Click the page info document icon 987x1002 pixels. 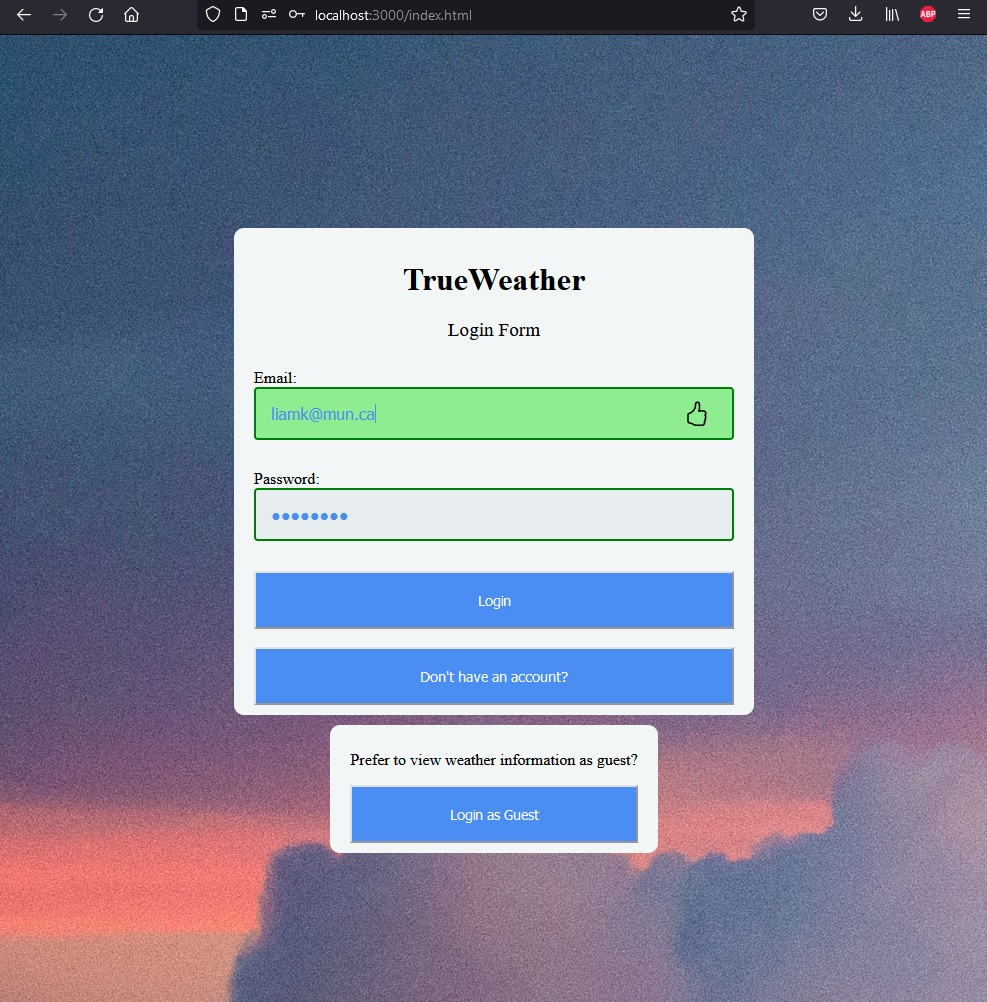coord(240,15)
